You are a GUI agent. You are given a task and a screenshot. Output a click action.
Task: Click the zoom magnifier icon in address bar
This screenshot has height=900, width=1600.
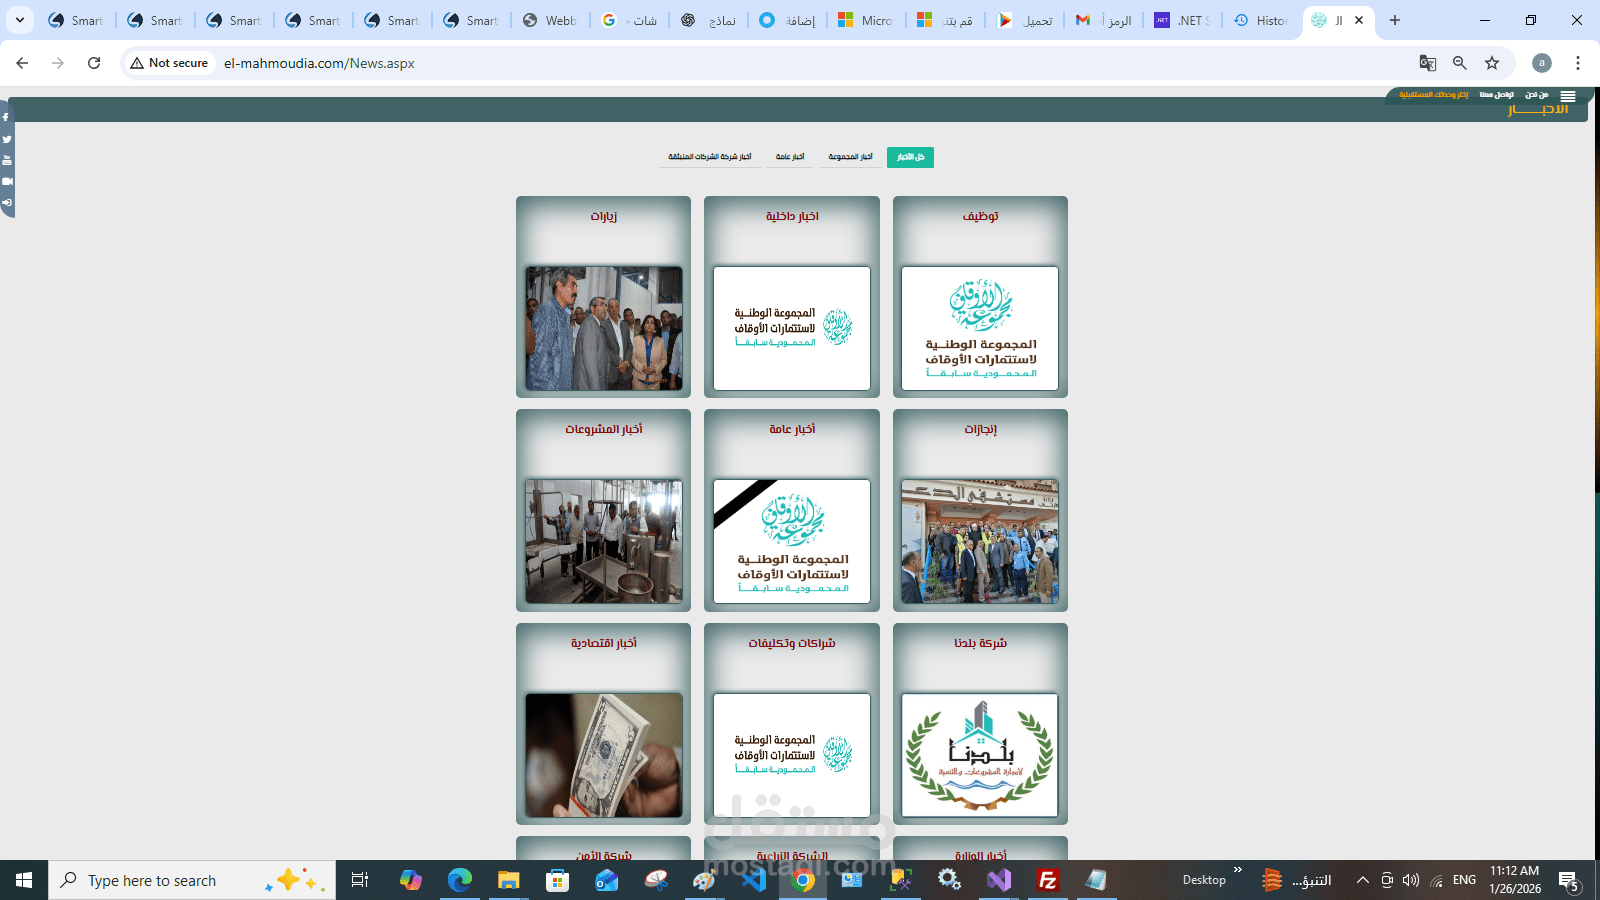[1460, 63]
